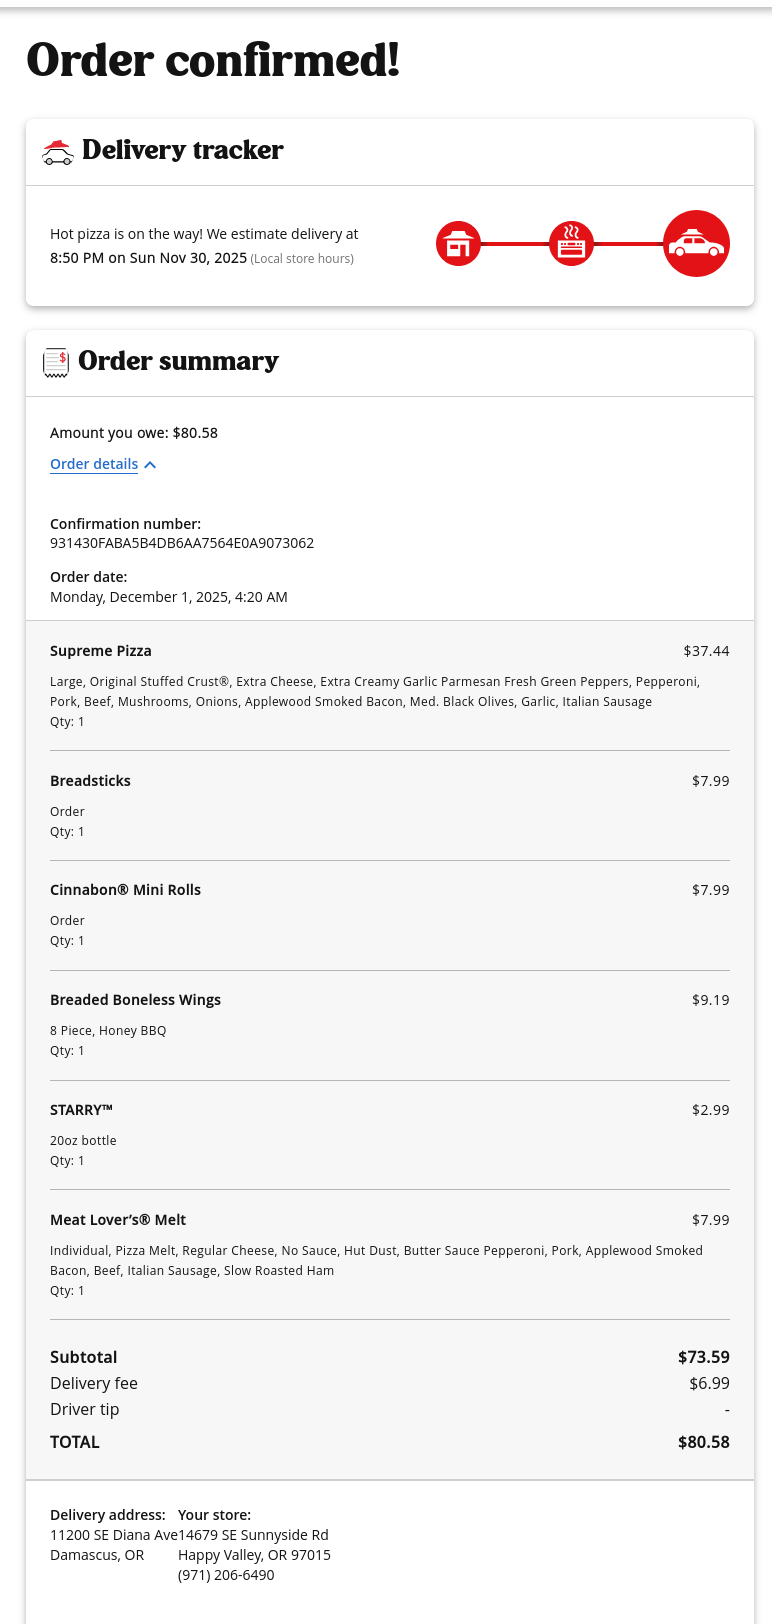The image size is (772, 1624).
Task: Click the Cinnabon Mini Rolls item name
Action: pyautogui.click(x=125, y=890)
